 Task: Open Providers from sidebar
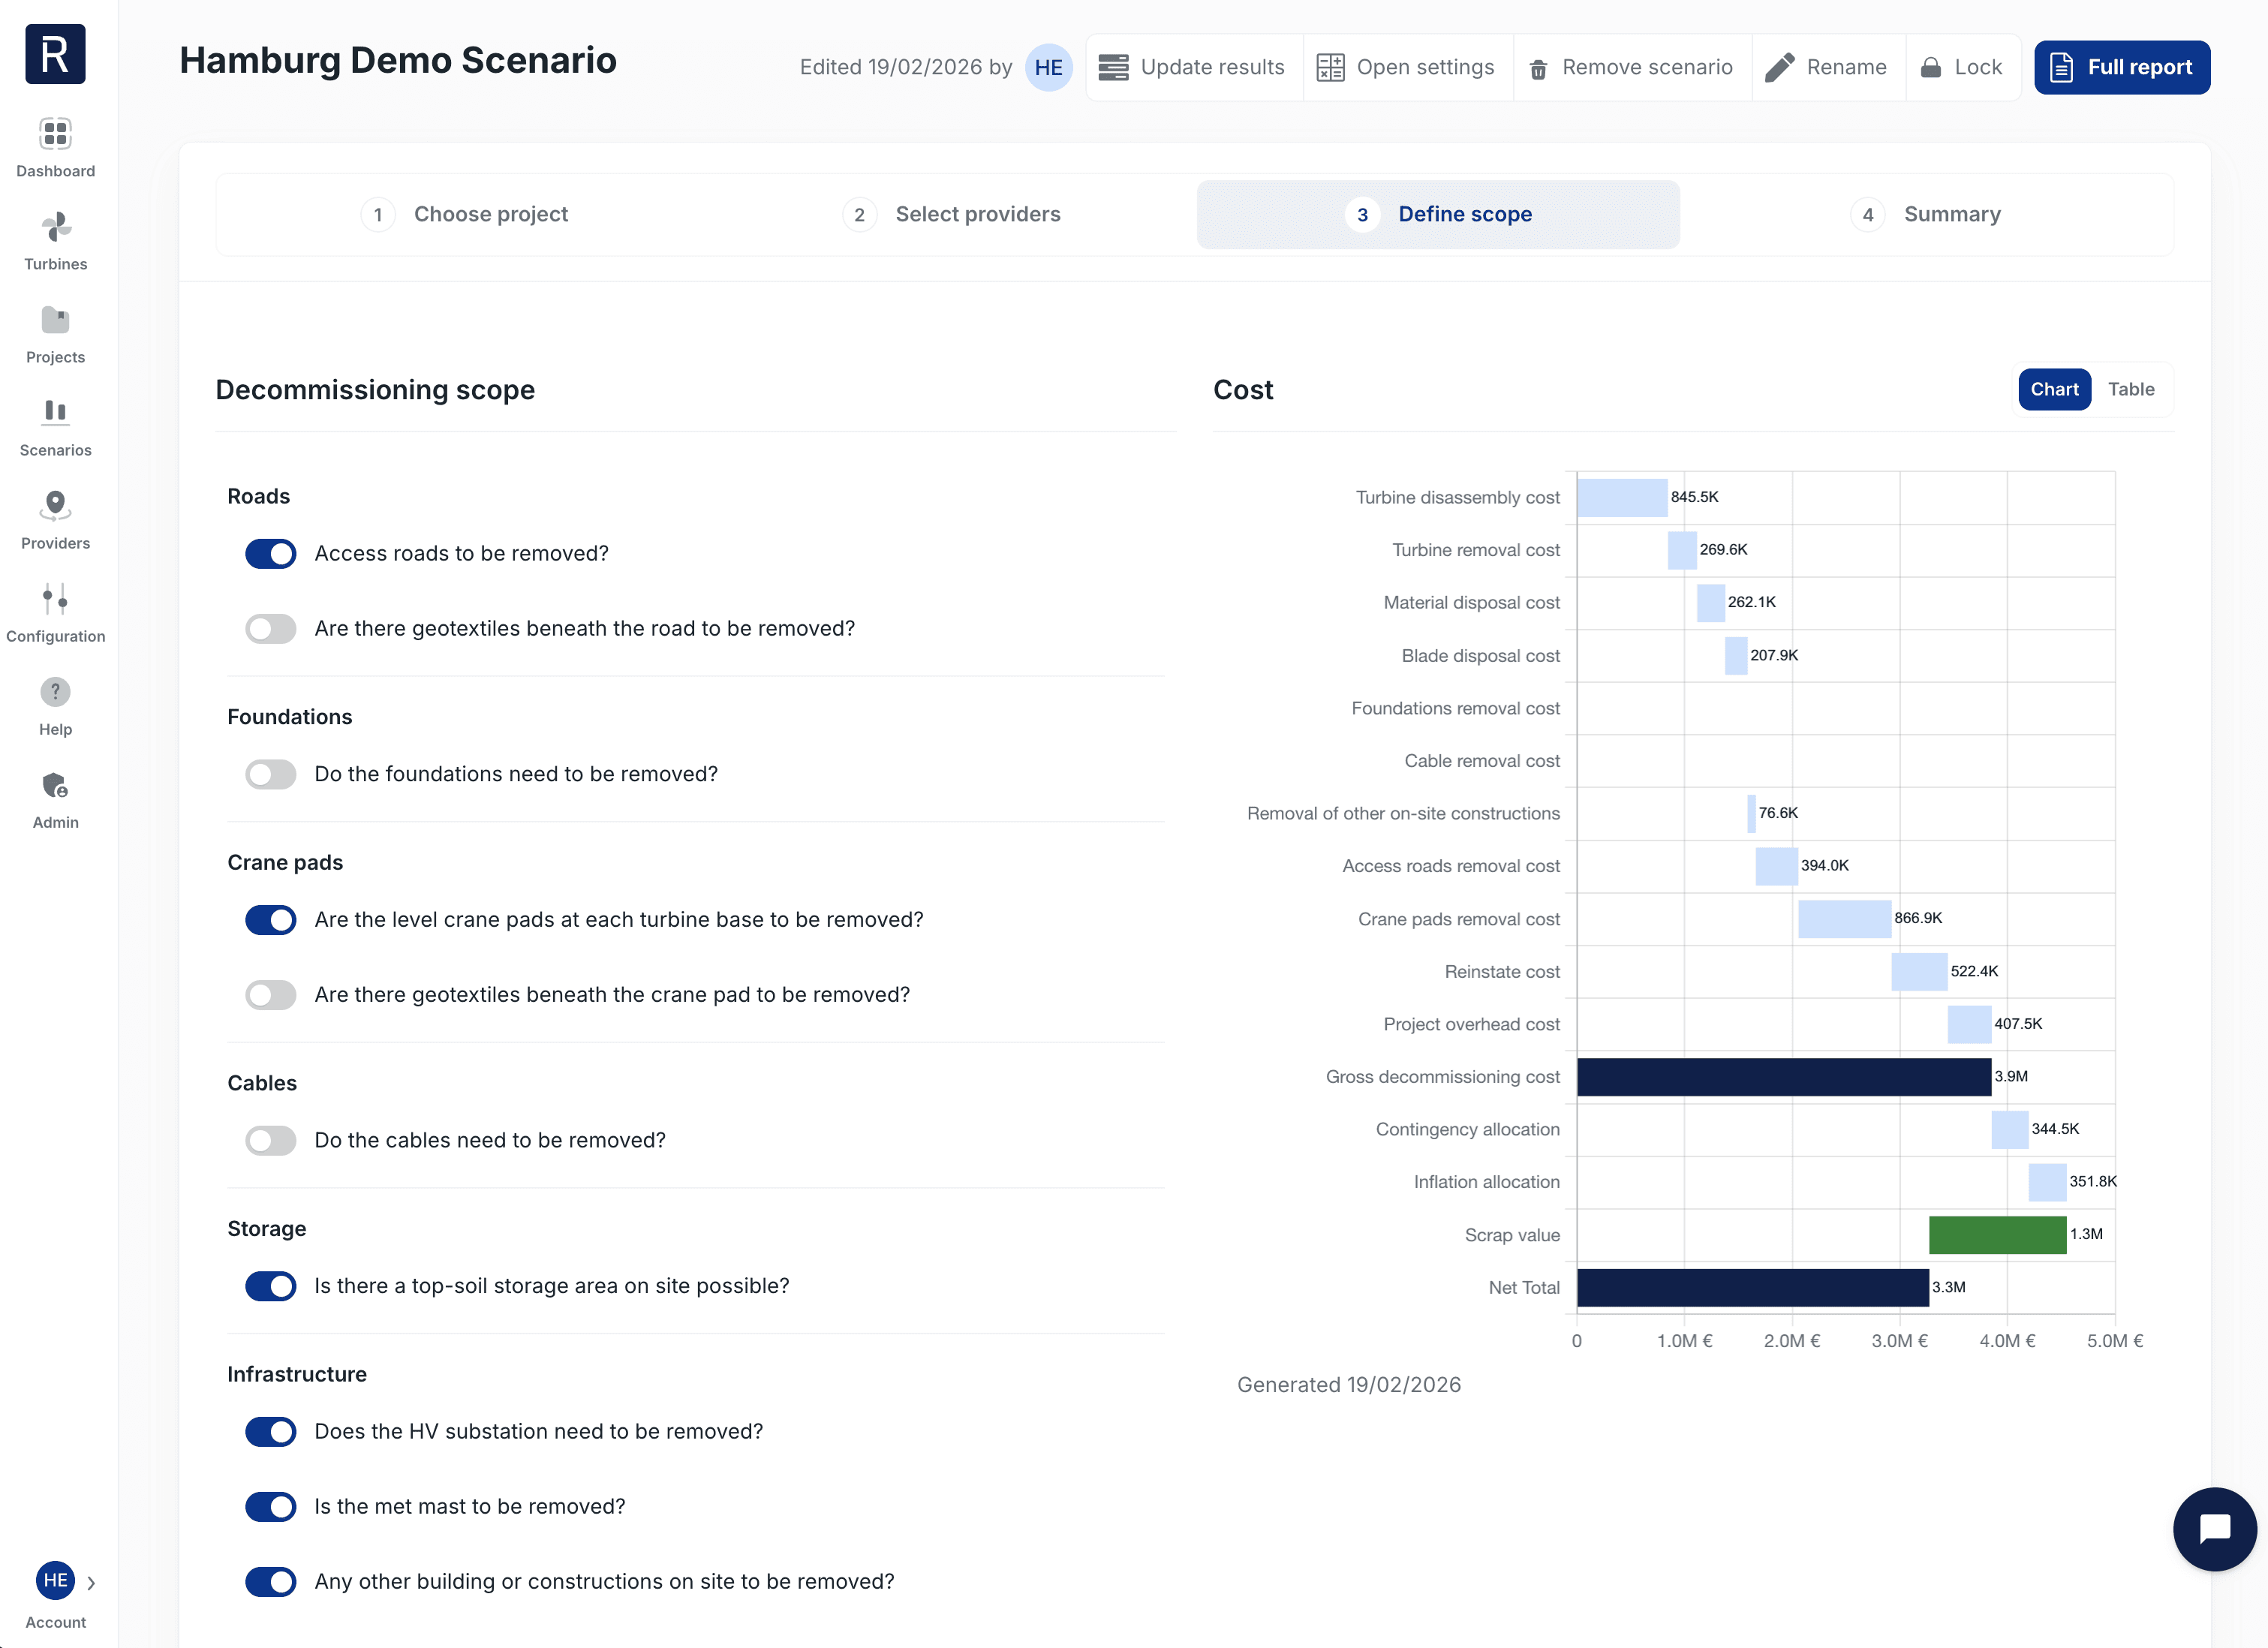coord(55,506)
